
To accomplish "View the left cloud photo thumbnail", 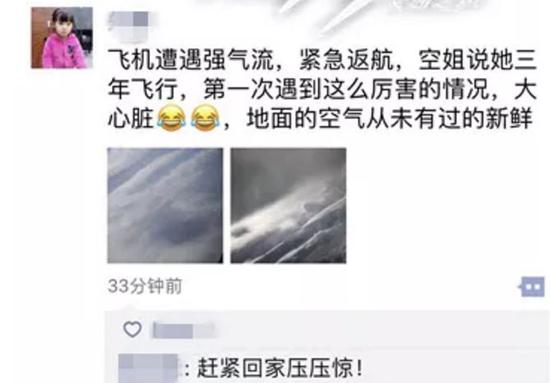I will (x=165, y=206).
